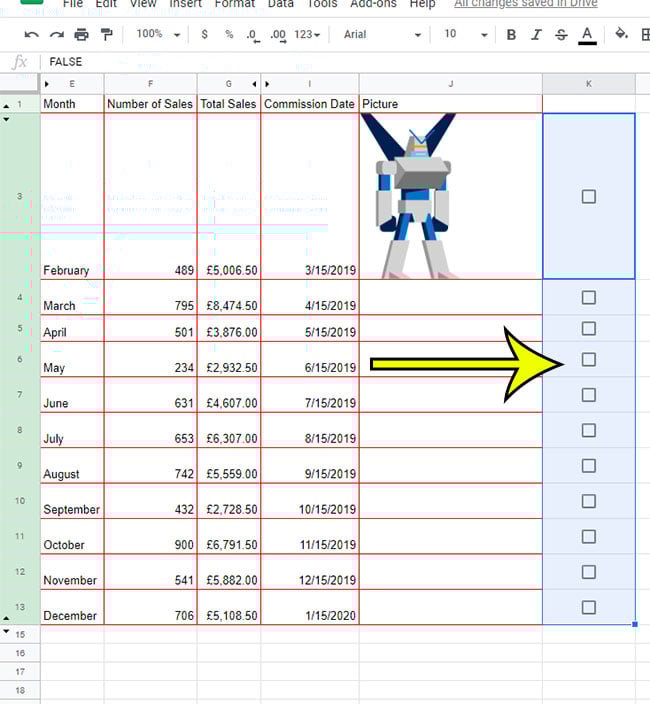This screenshot has width=650, height=704.
Task: Apply strikethrough formatting
Action: tap(561, 35)
